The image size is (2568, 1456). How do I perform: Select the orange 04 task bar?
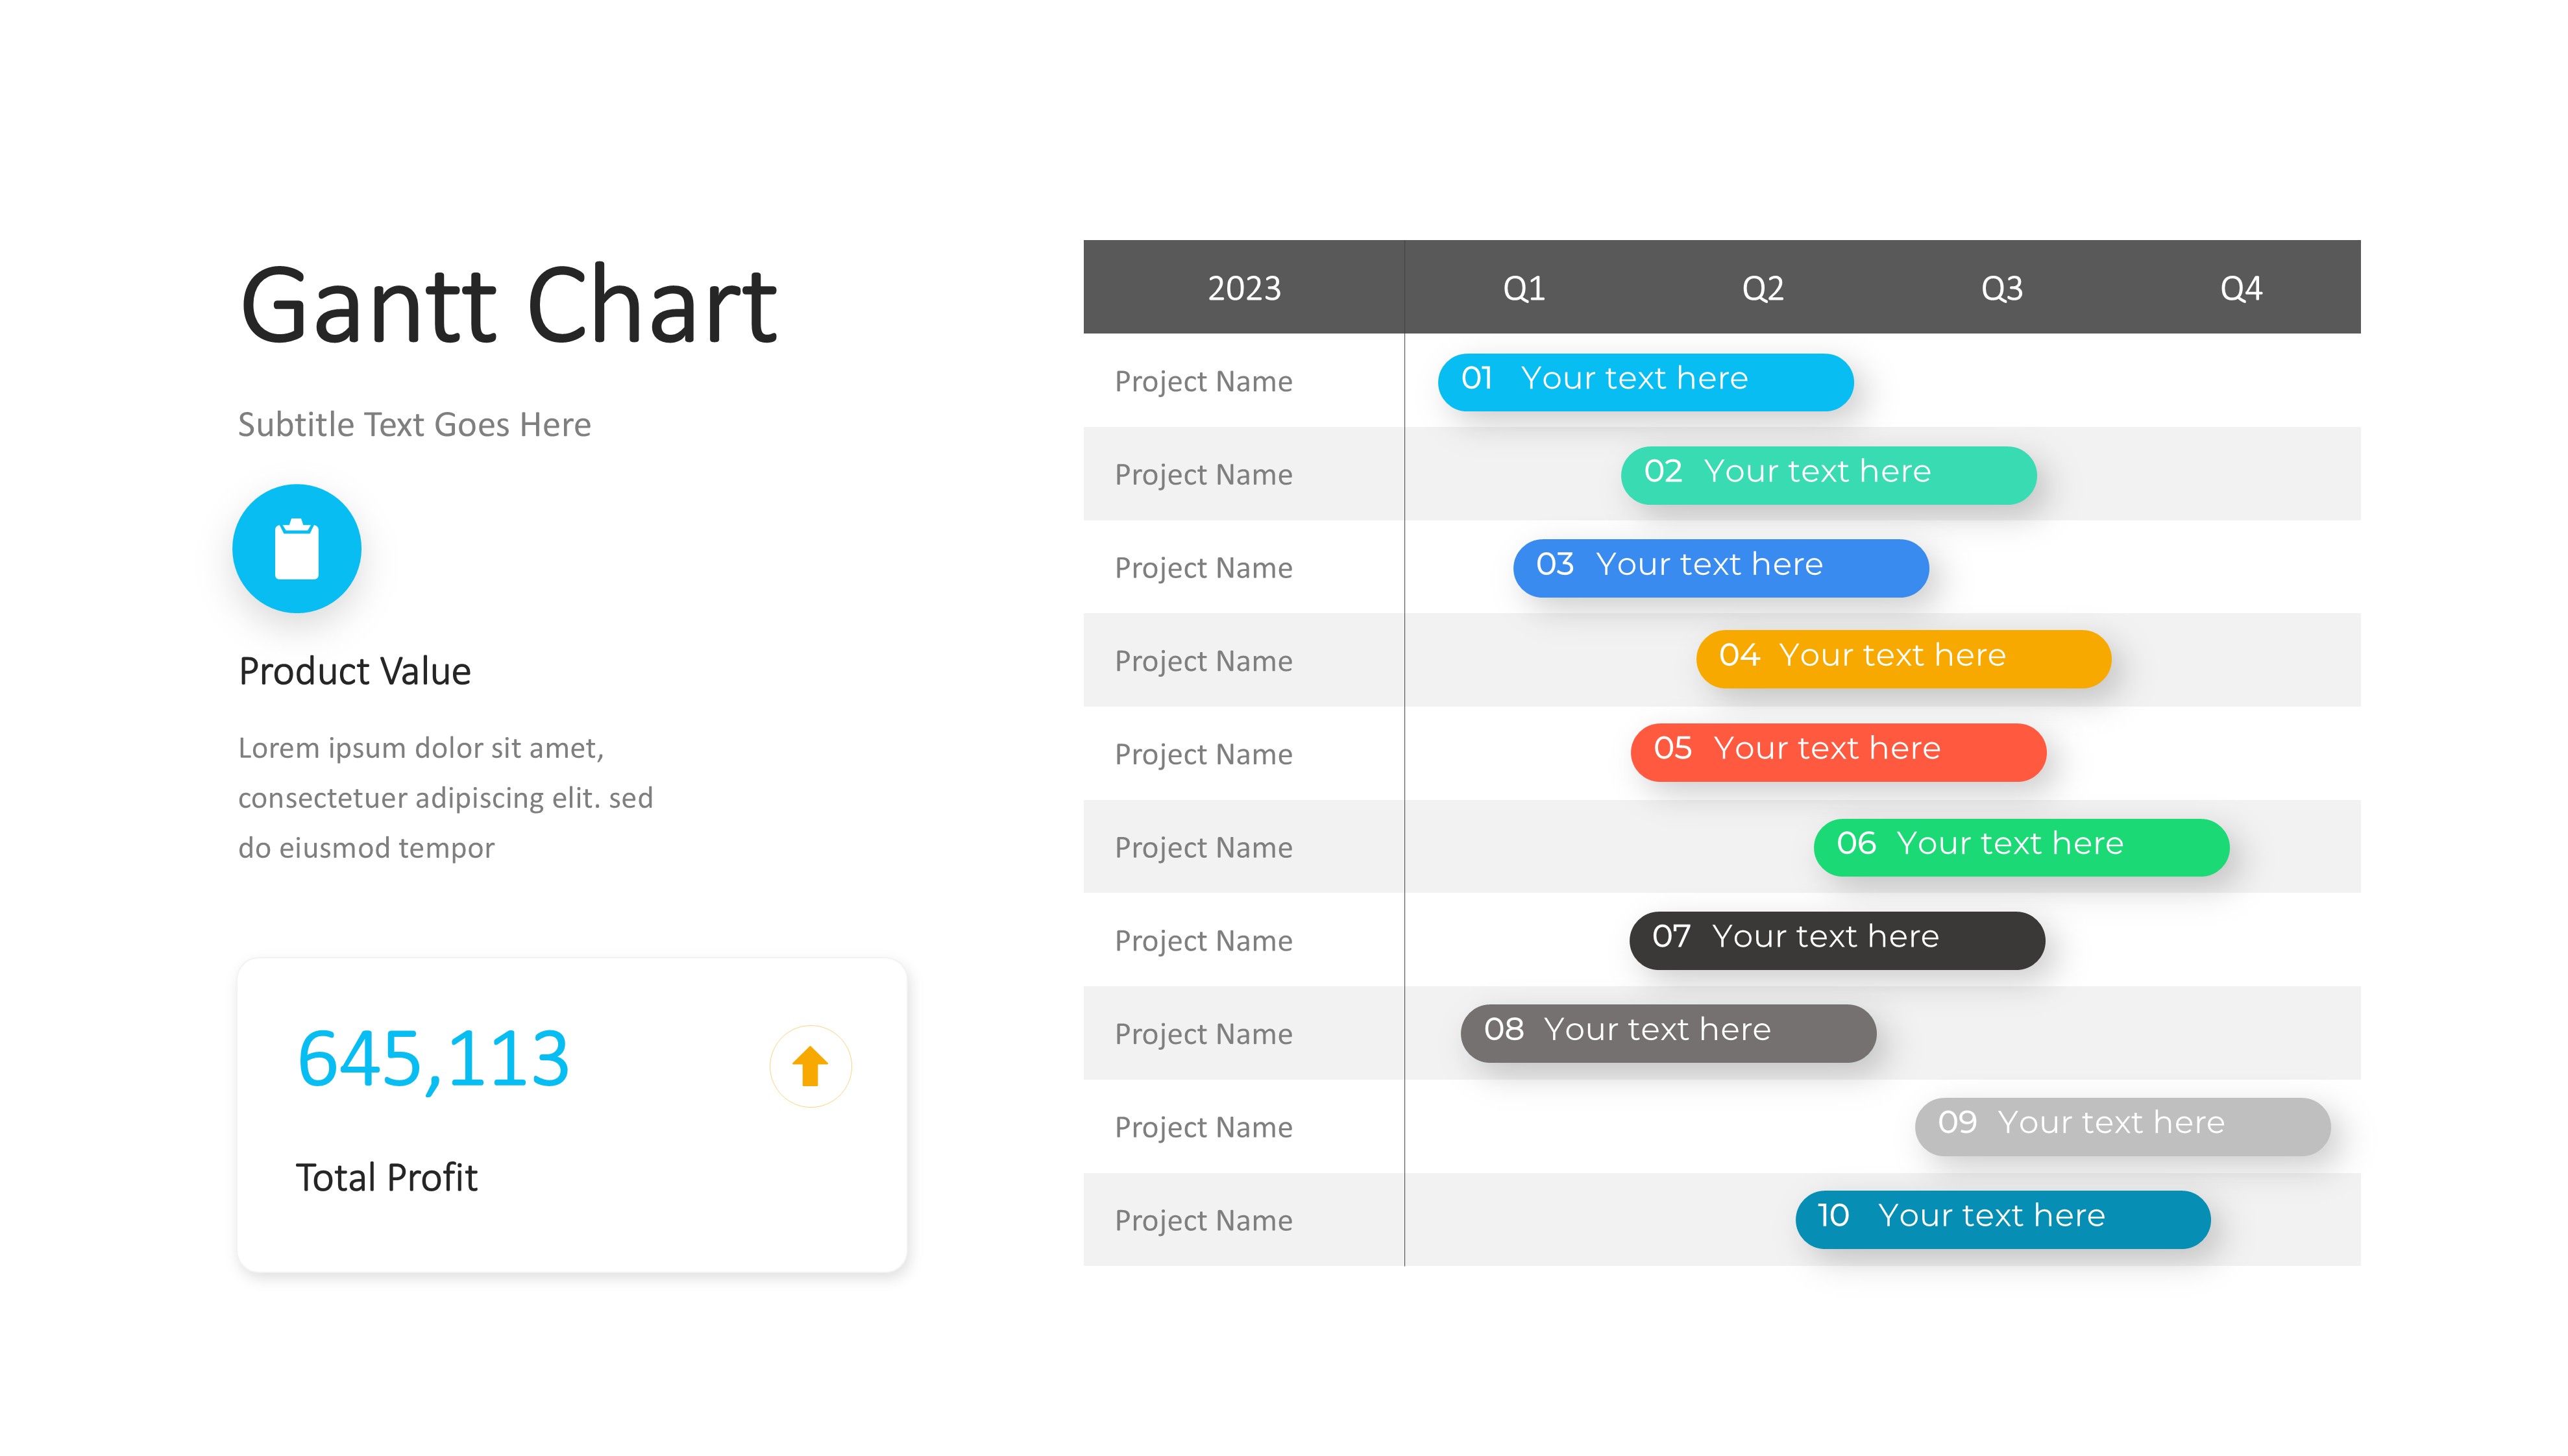pos(1903,658)
